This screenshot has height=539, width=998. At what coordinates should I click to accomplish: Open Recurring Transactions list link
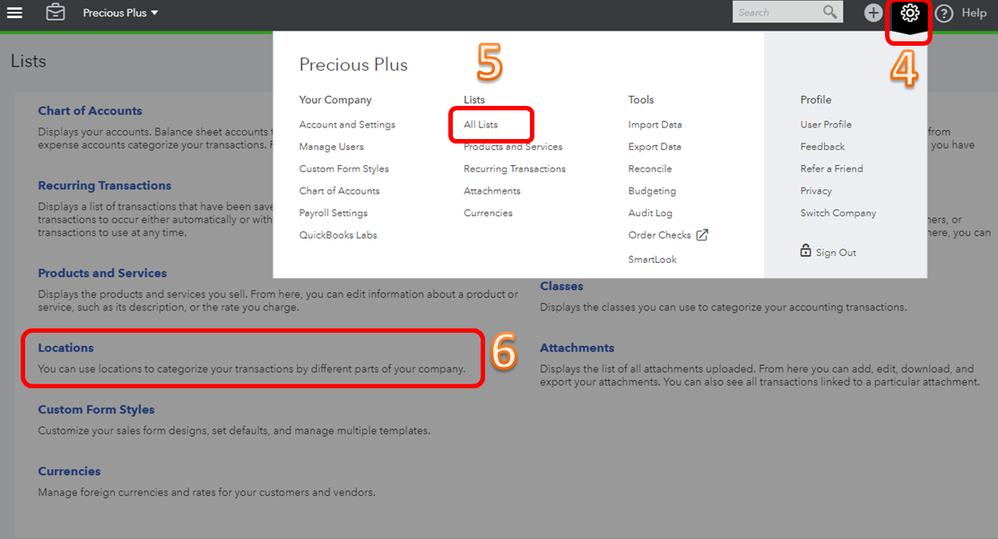tap(104, 185)
